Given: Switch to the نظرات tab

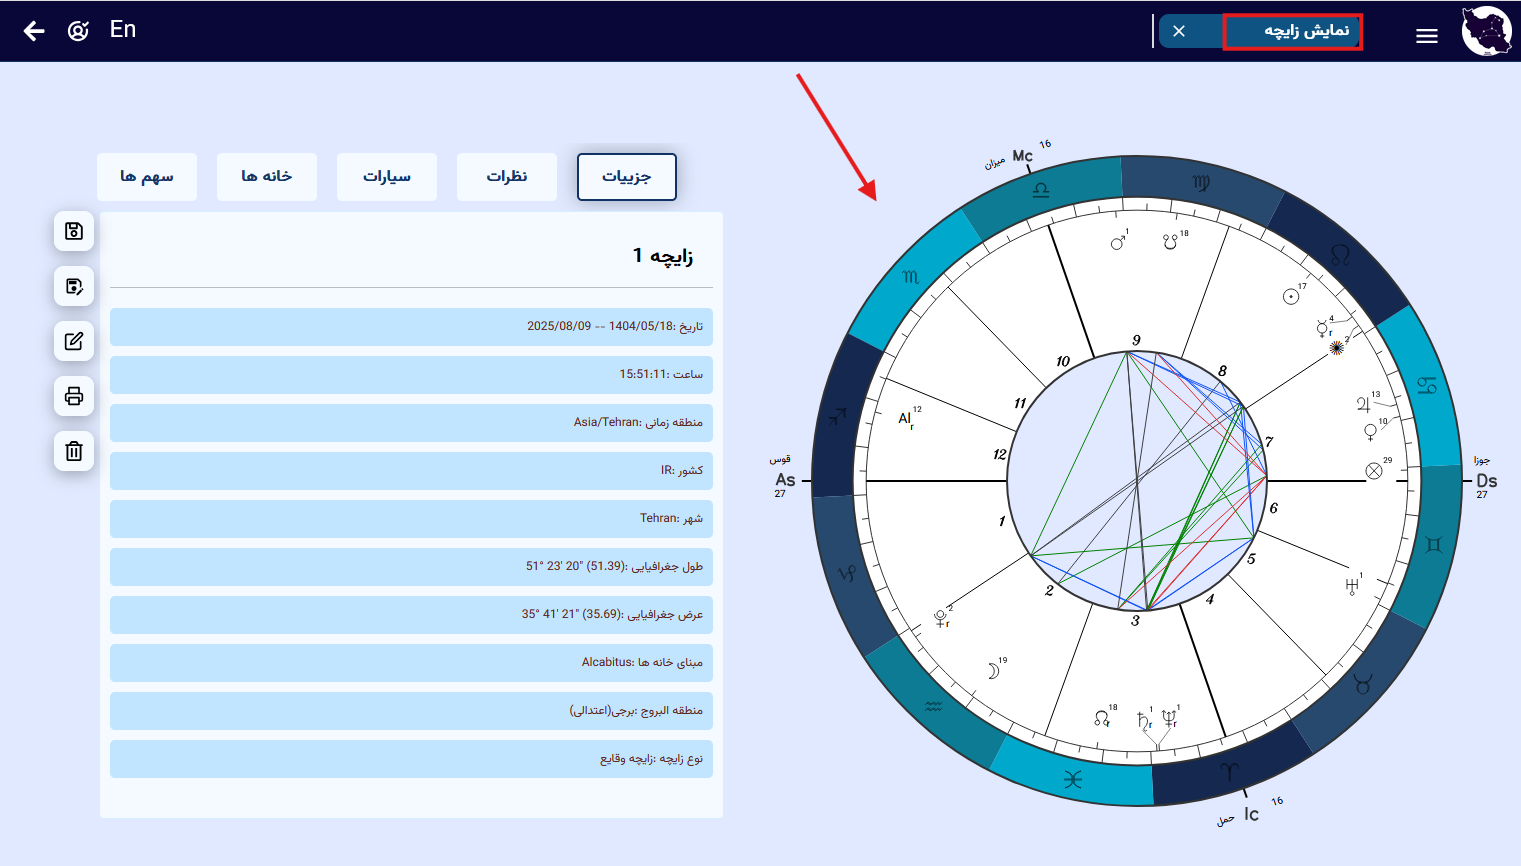Looking at the screenshot, I should pos(507,177).
